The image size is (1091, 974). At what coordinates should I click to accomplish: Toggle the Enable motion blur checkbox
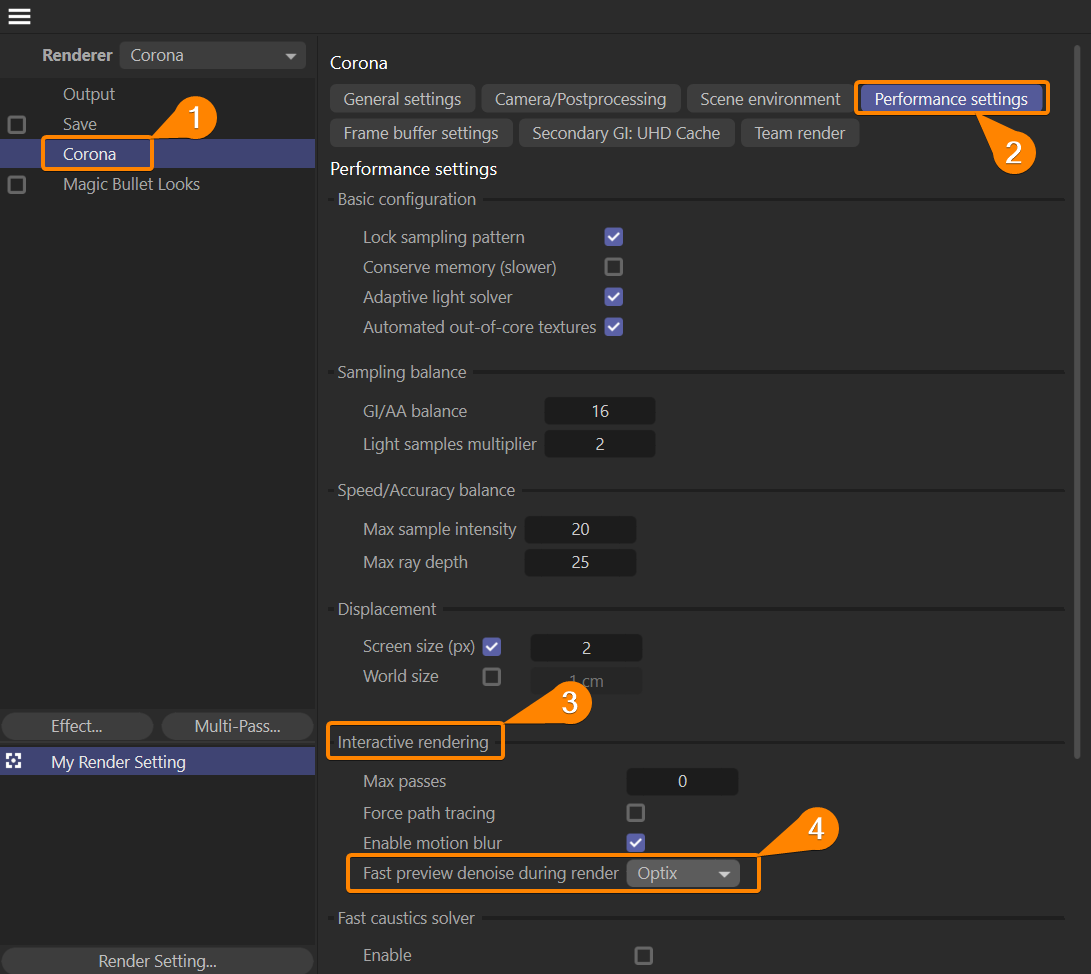(636, 843)
